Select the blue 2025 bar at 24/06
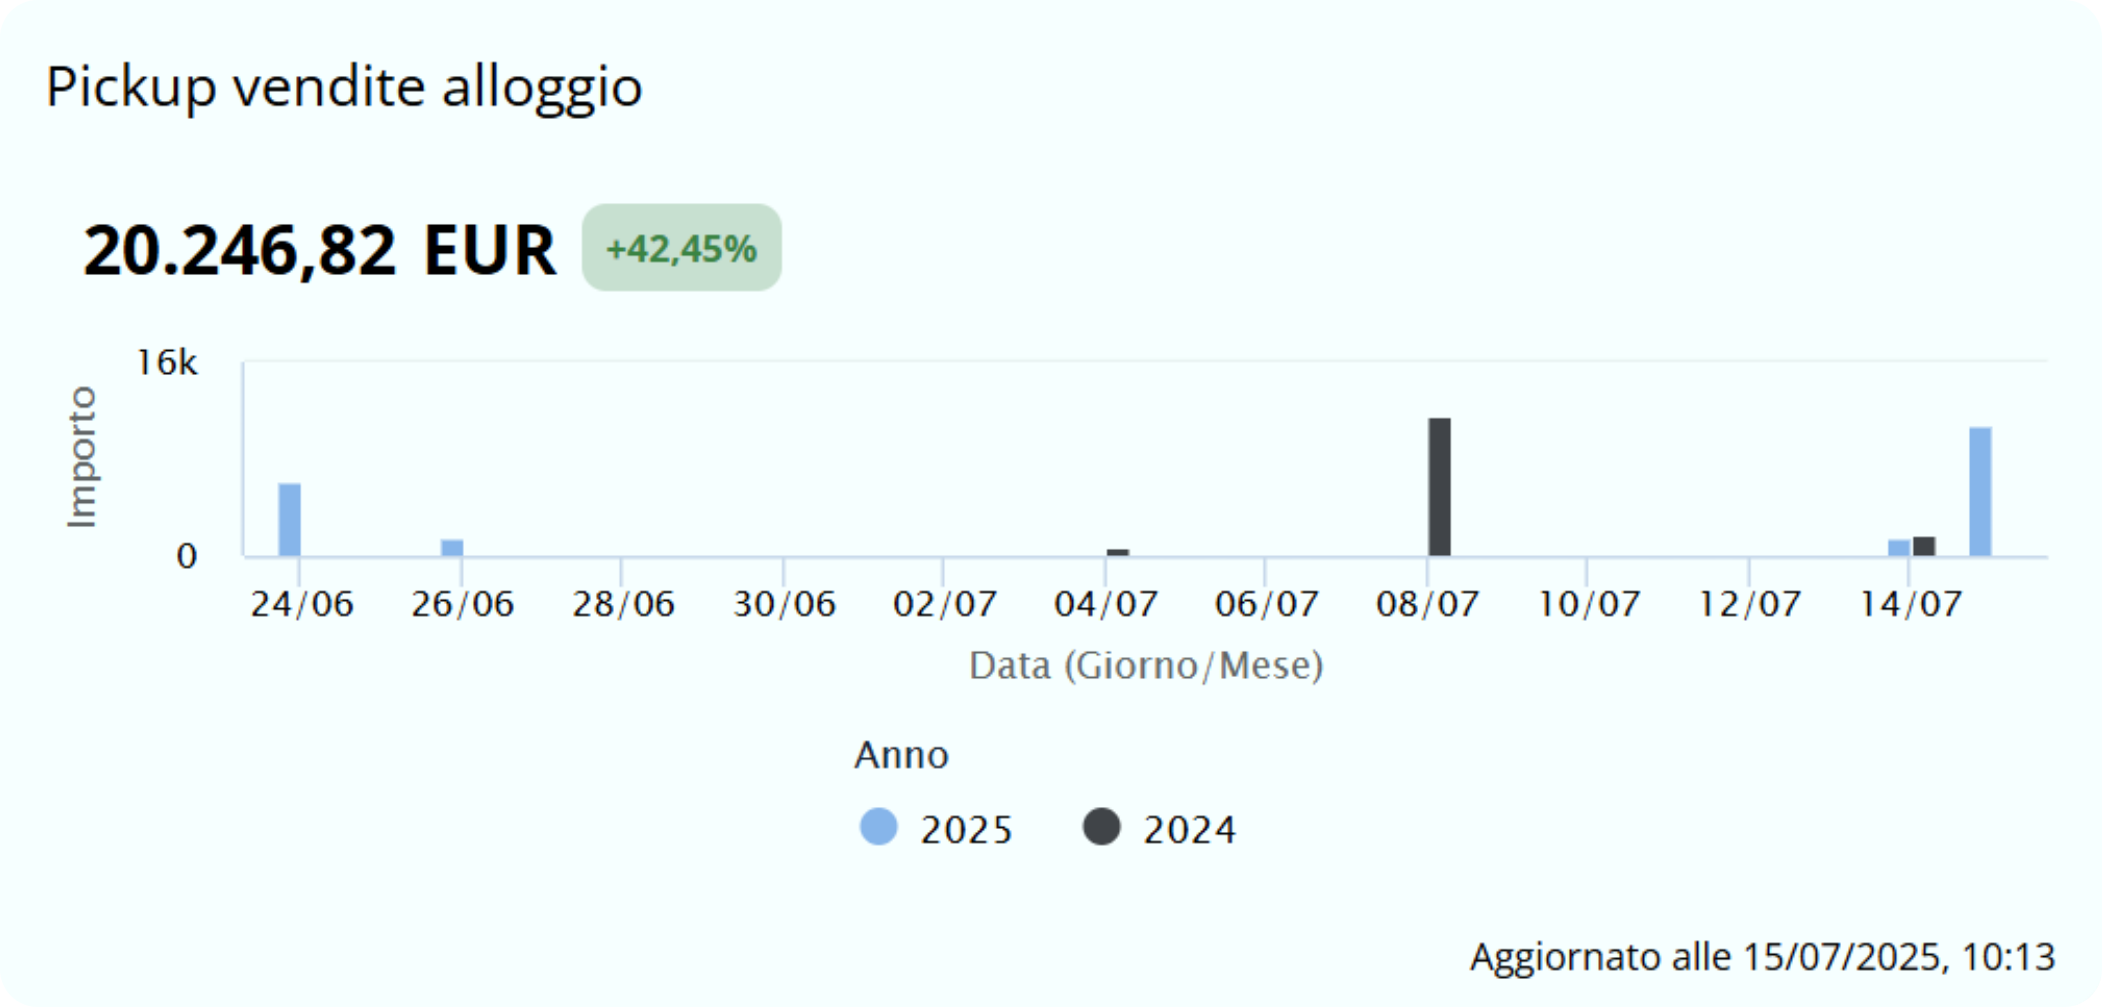Image resolution: width=2102 pixels, height=1007 pixels. pos(290,520)
